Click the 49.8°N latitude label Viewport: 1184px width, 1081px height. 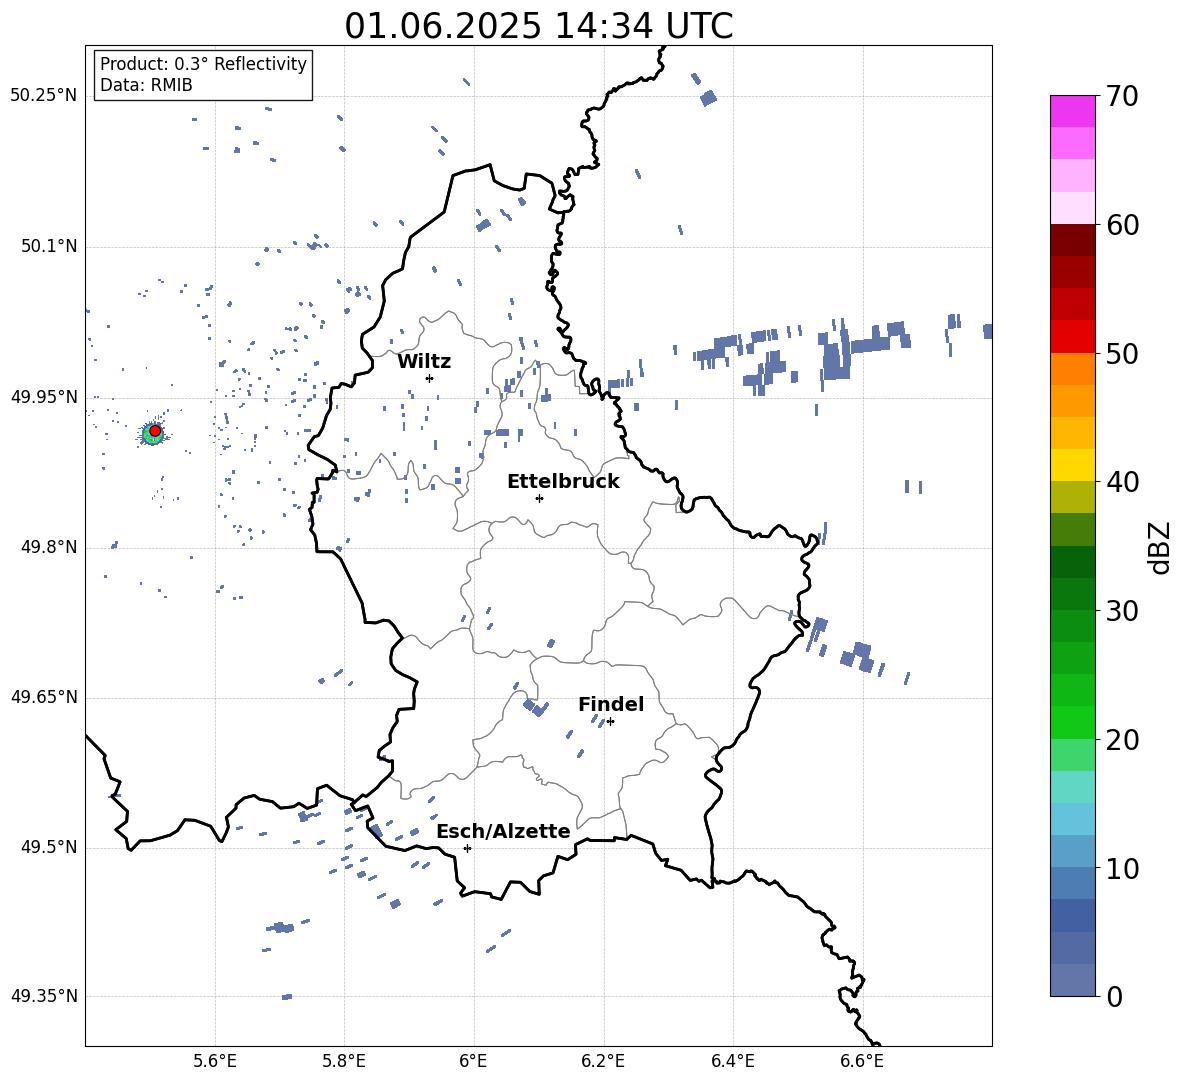pyautogui.click(x=48, y=547)
